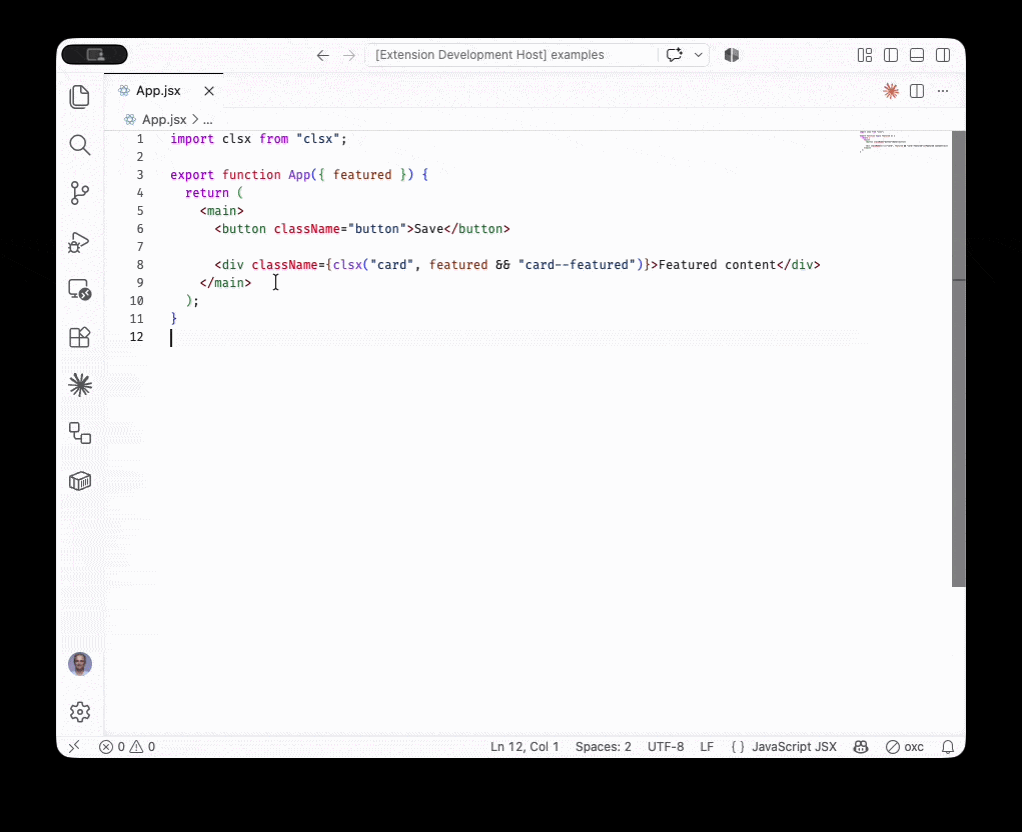This screenshot has height=832, width=1022.
Task: Change file encoding UTF-8
Action: 665,747
